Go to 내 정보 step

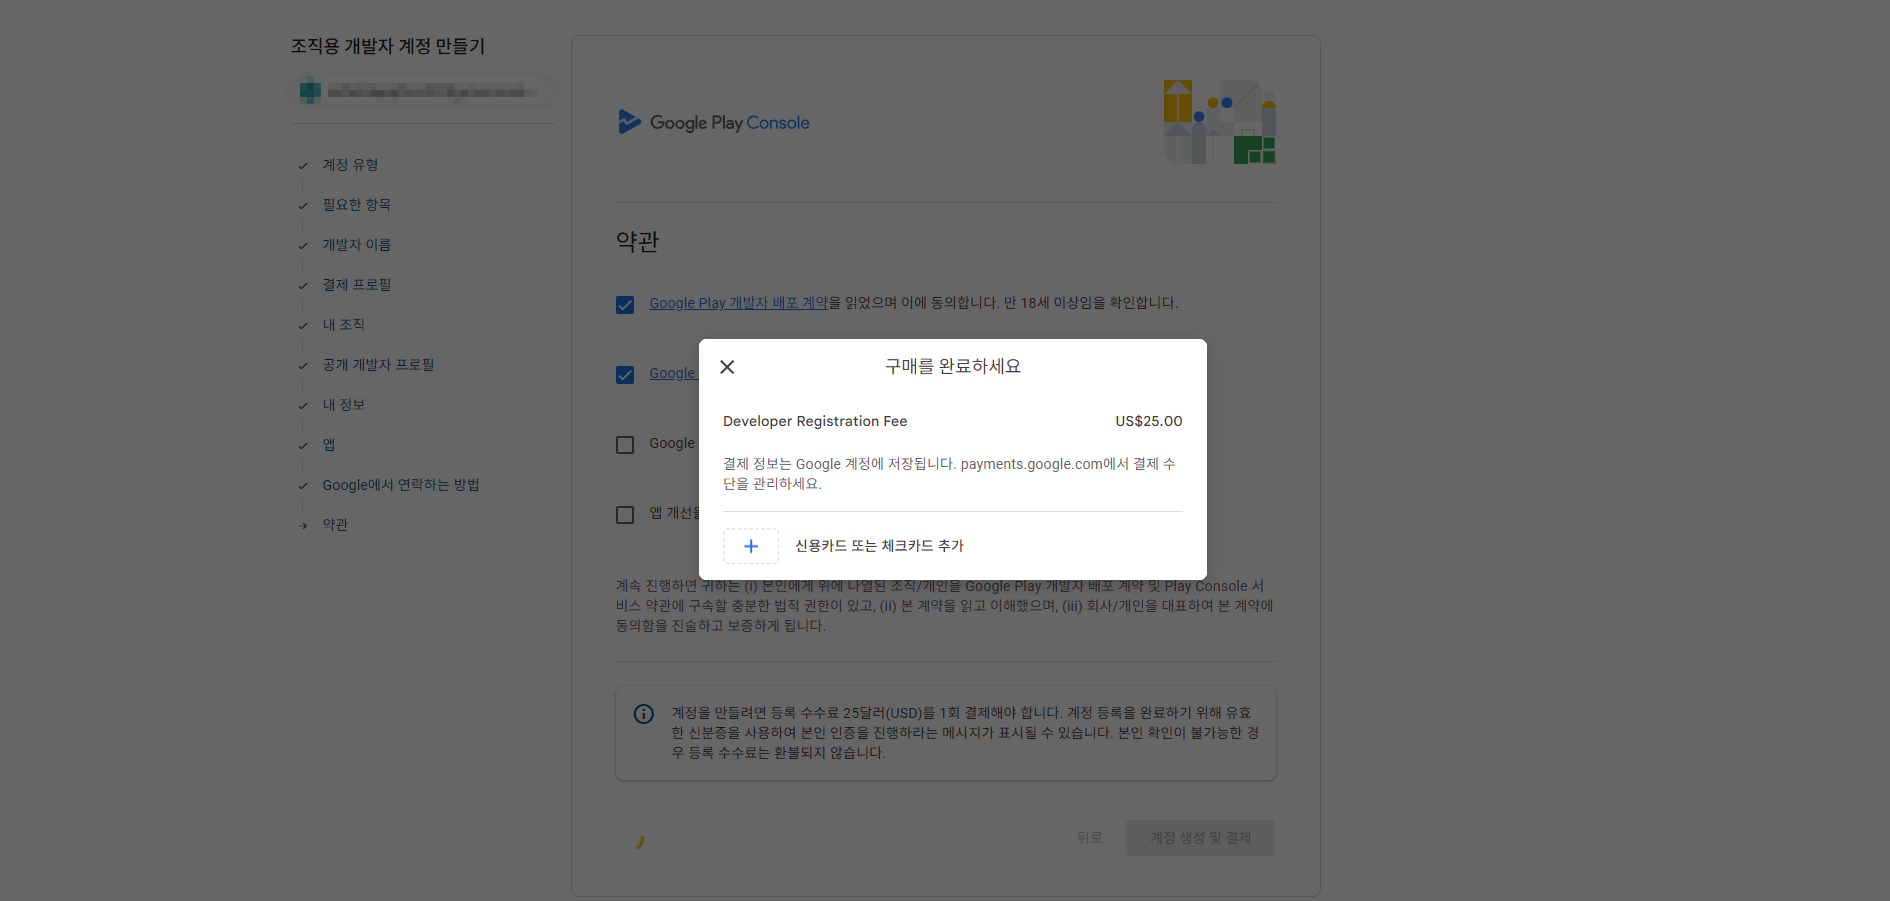pyautogui.click(x=344, y=405)
